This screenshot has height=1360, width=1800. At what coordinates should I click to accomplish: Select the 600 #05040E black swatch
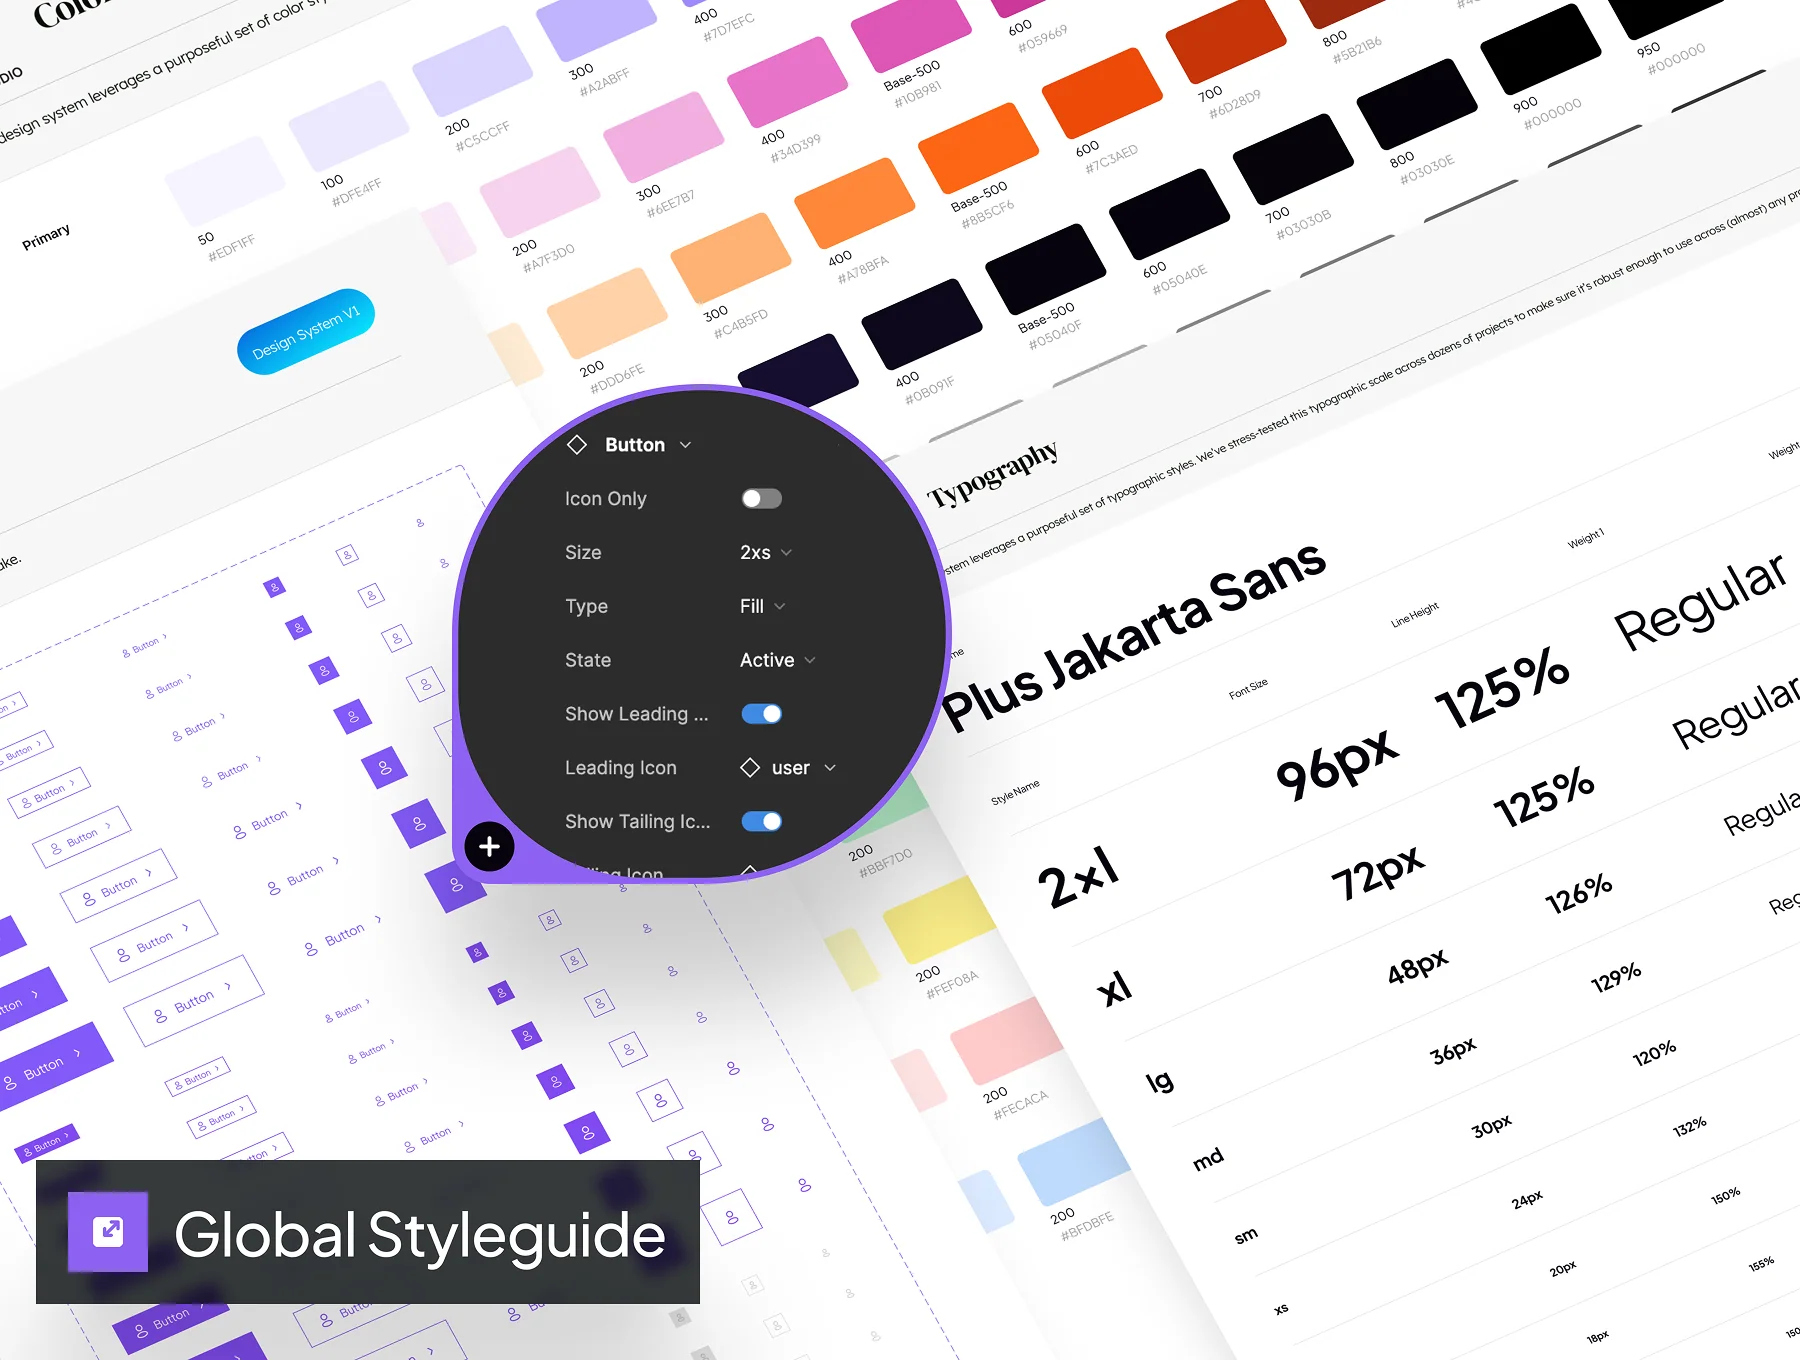point(1170,214)
